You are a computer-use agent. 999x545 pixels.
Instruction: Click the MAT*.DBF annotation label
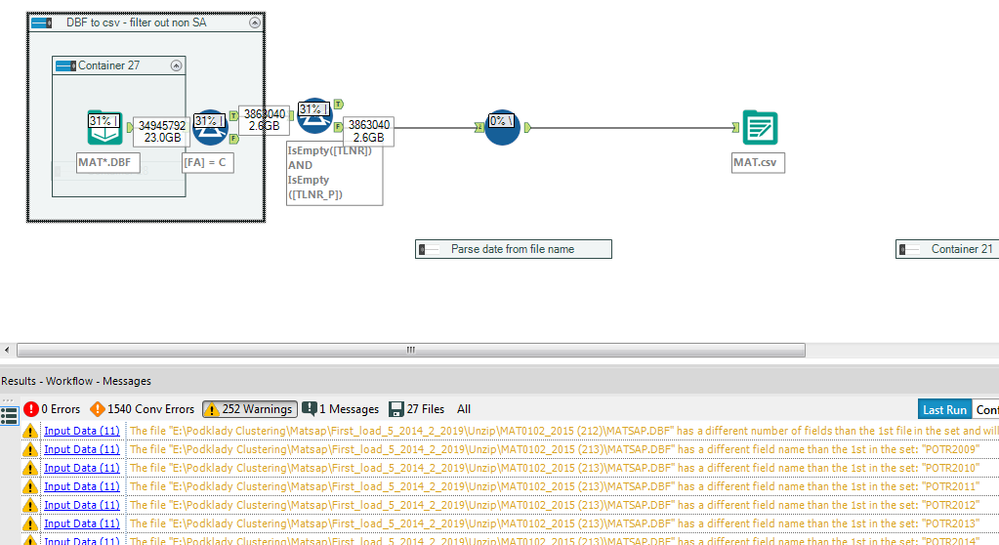coord(108,163)
